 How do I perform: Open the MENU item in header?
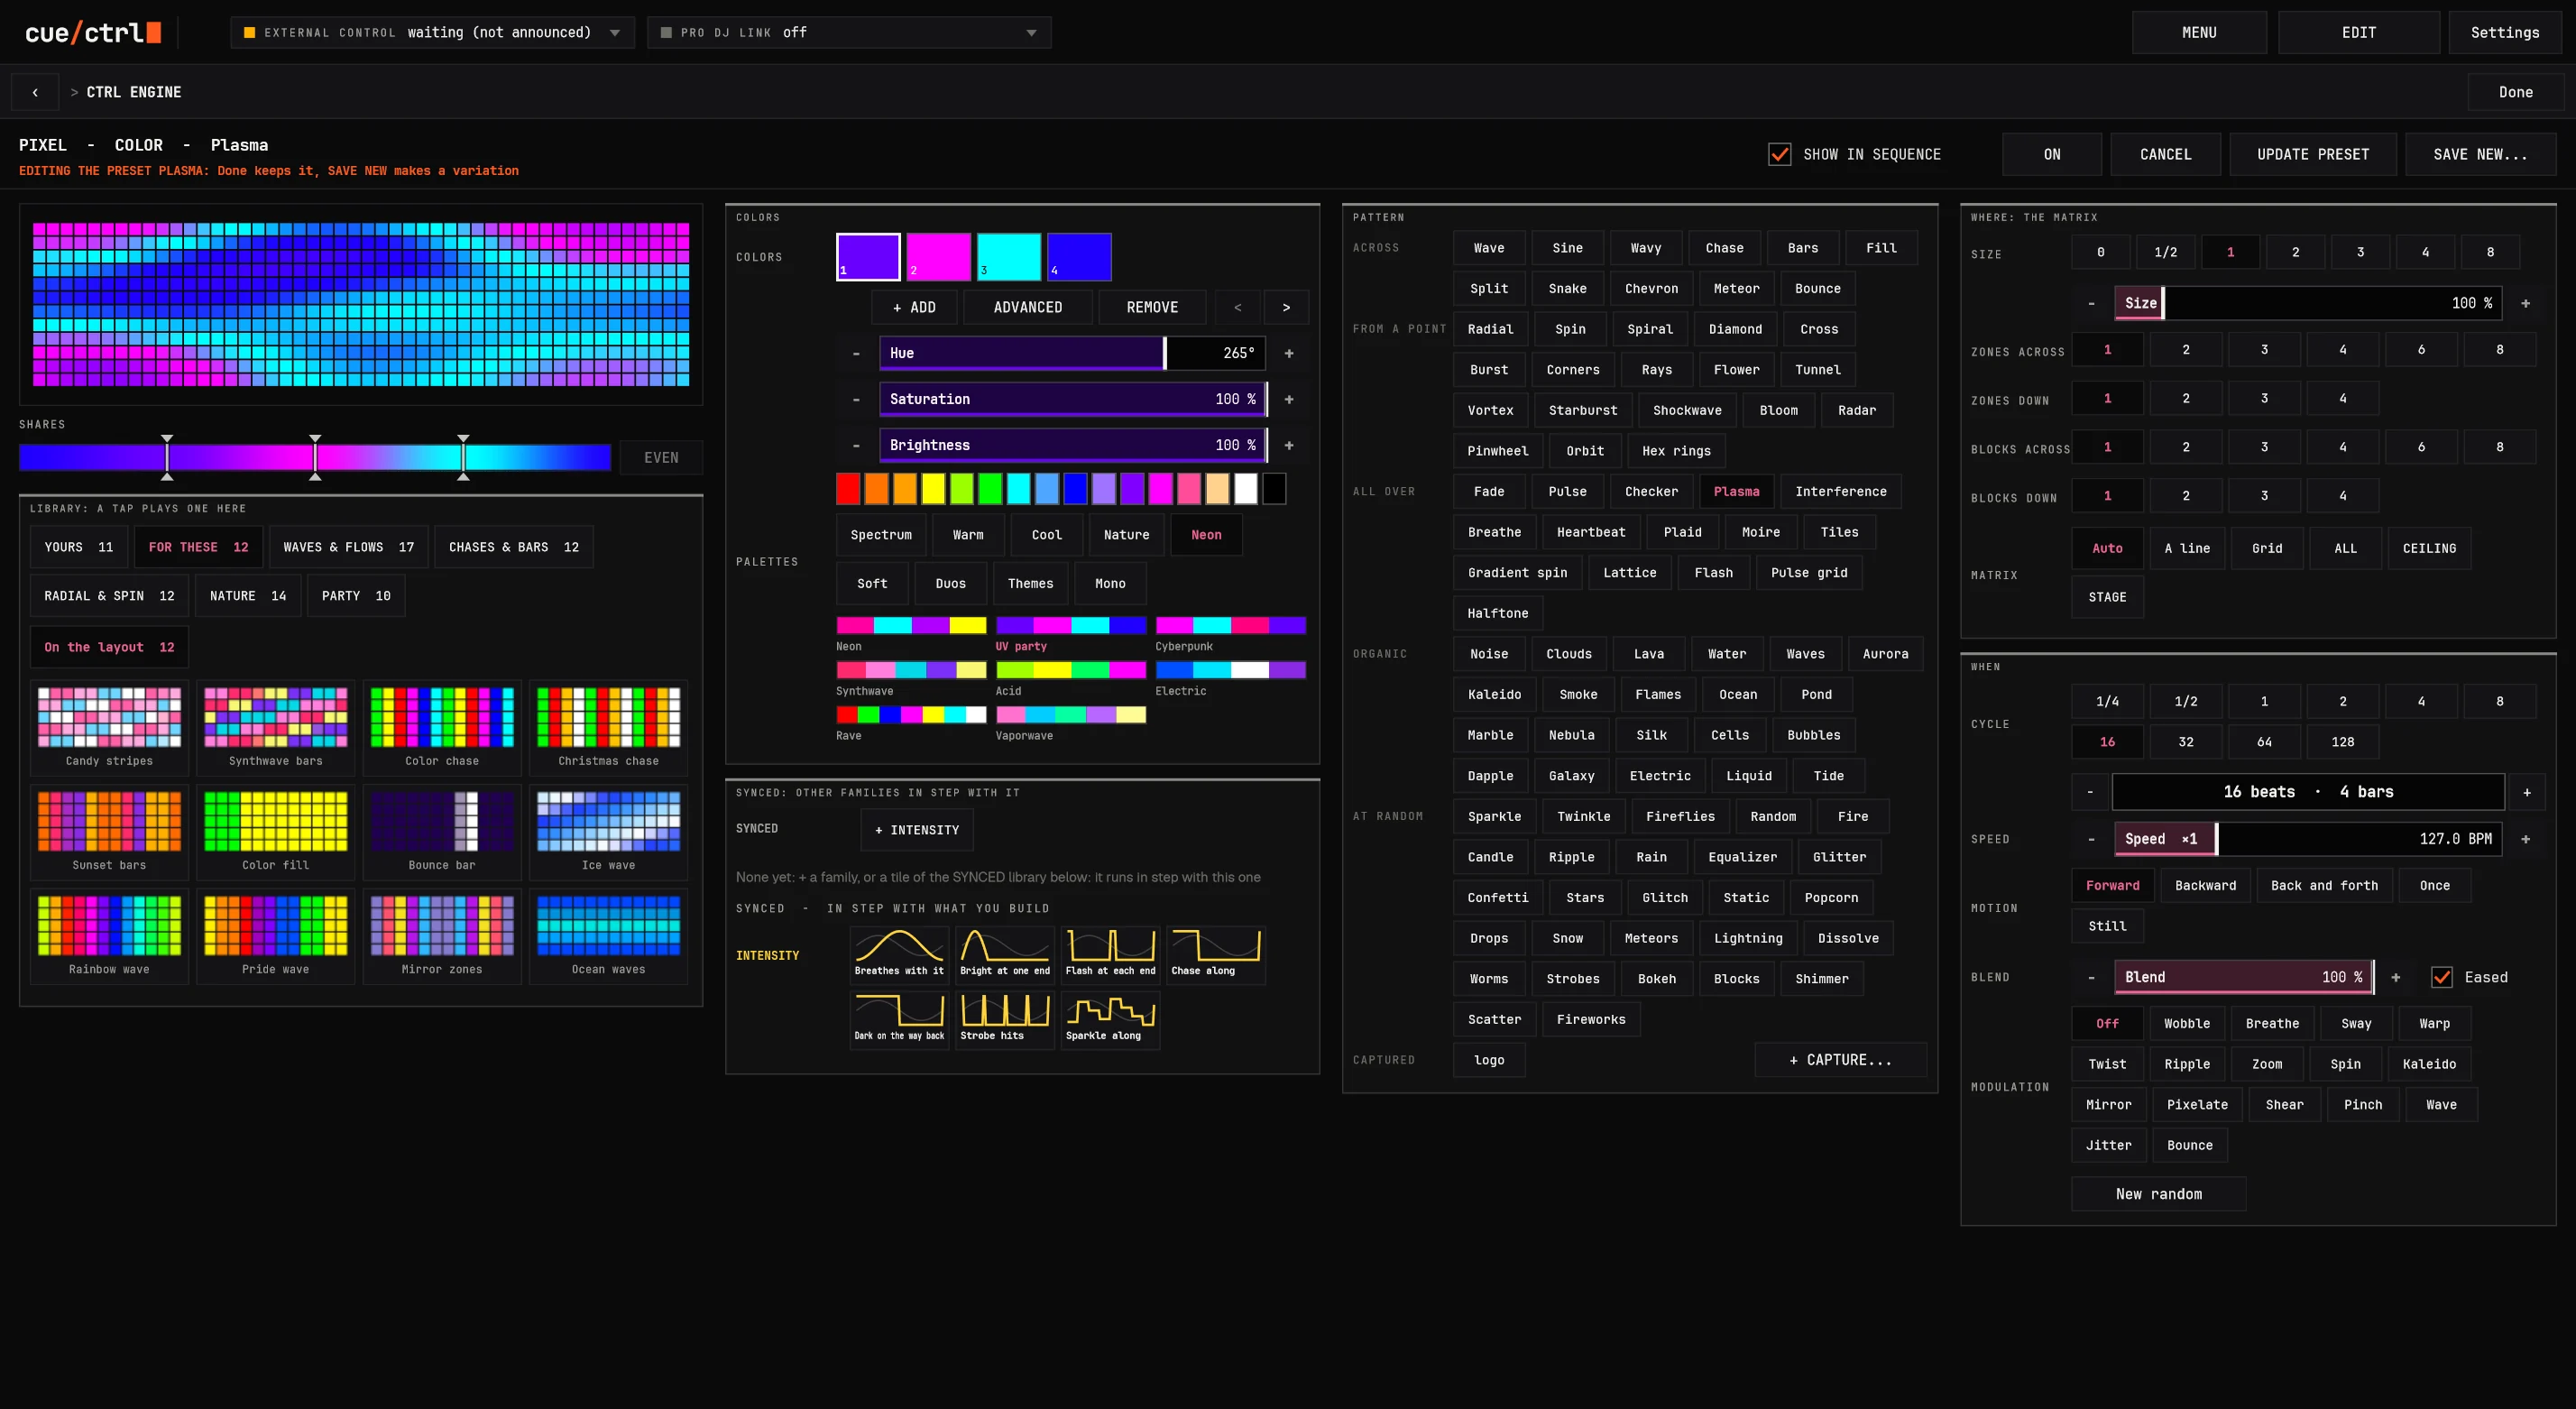(x=2199, y=32)
